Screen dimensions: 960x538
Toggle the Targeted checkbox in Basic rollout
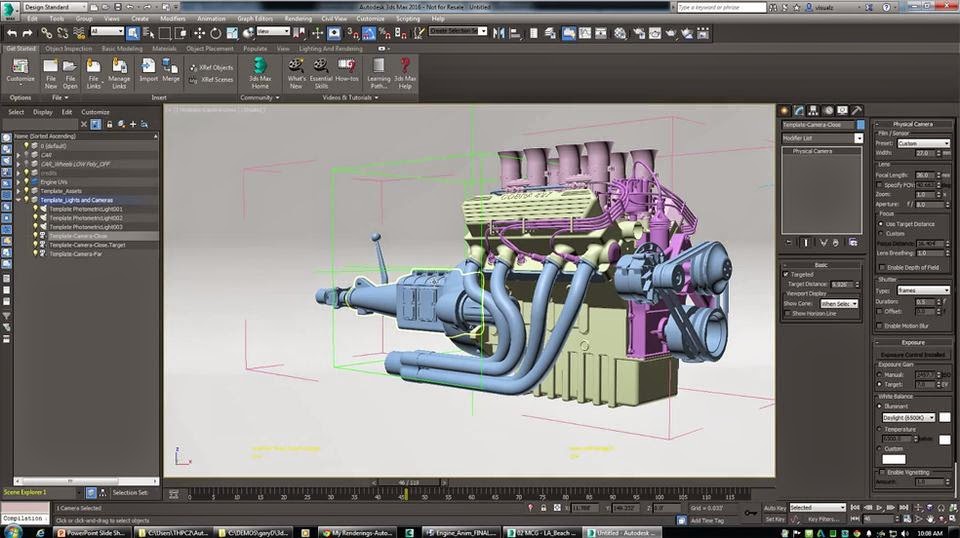(x=786, y=273)
